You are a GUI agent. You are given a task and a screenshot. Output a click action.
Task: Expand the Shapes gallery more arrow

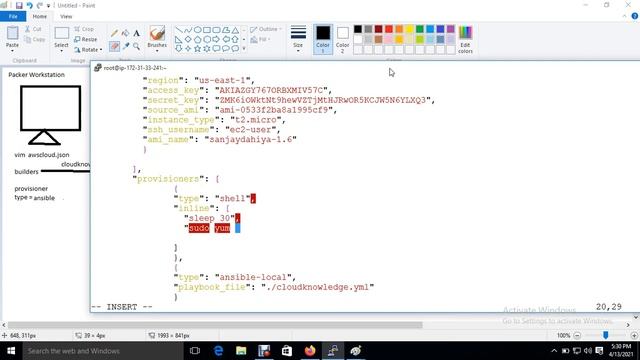coord(244,49)
